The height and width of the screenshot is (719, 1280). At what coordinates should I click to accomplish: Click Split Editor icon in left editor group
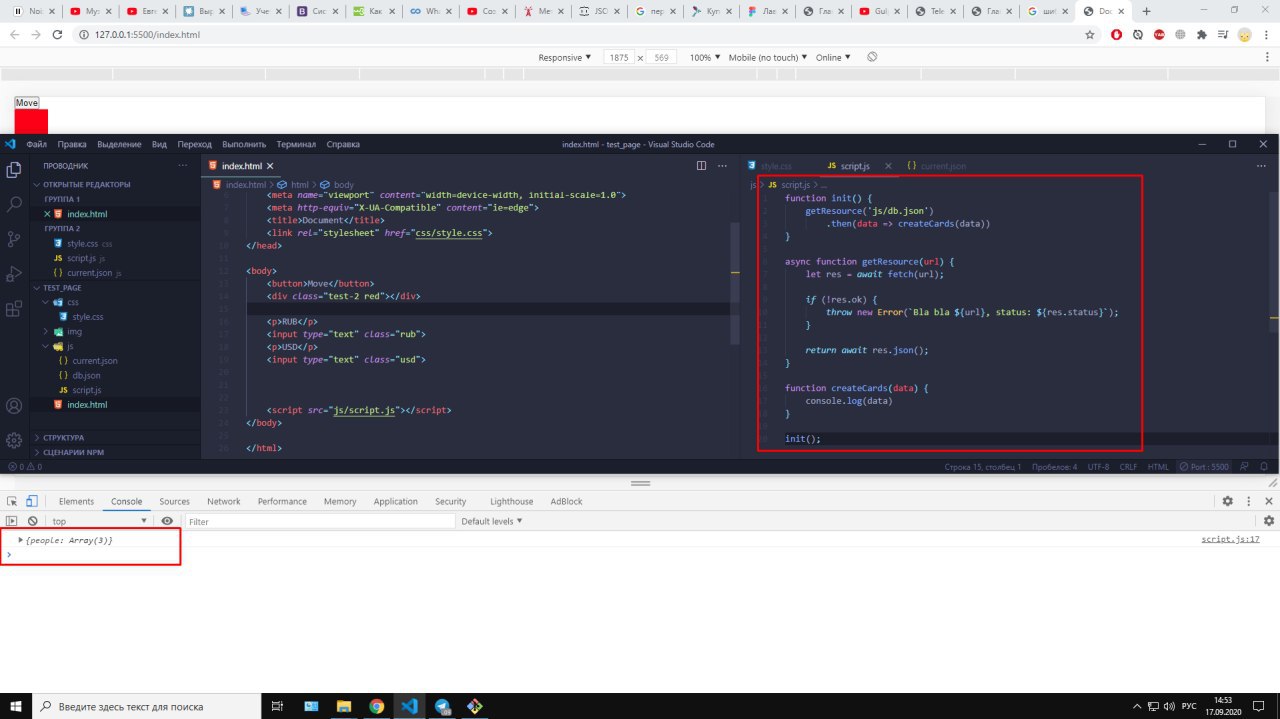point(701,166)
